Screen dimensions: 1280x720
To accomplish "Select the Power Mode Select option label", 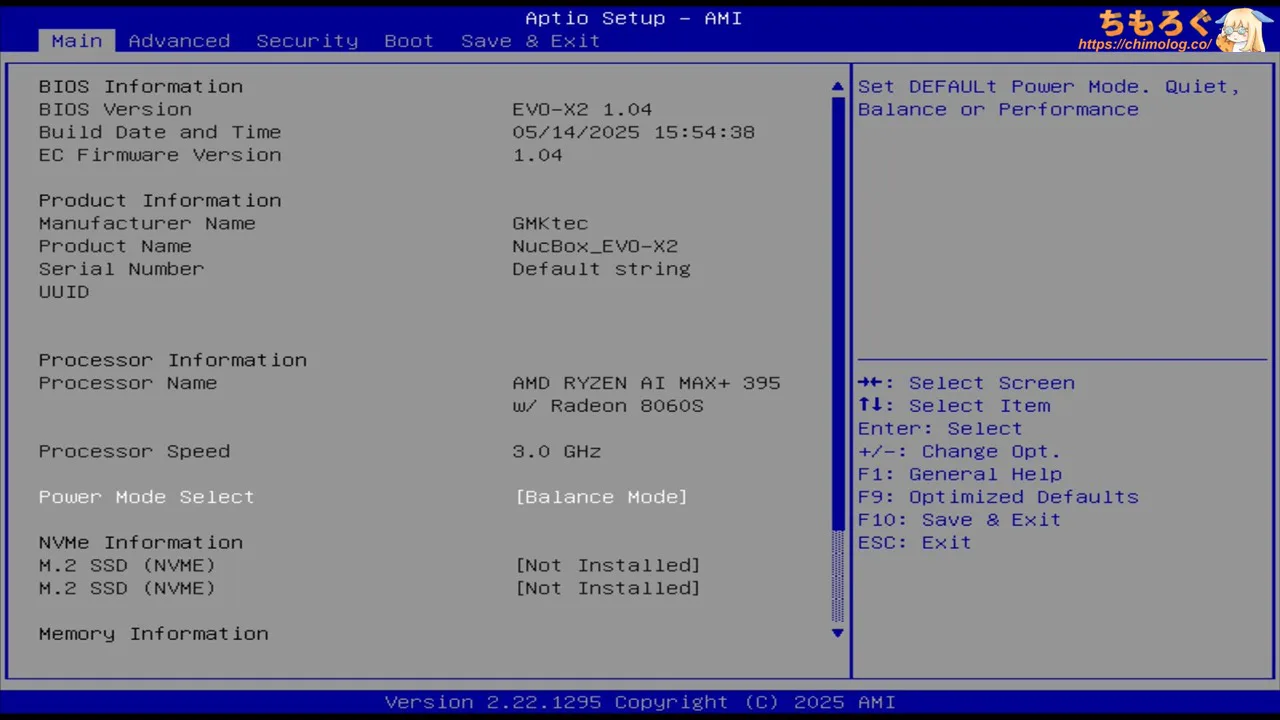I will 146,497.
